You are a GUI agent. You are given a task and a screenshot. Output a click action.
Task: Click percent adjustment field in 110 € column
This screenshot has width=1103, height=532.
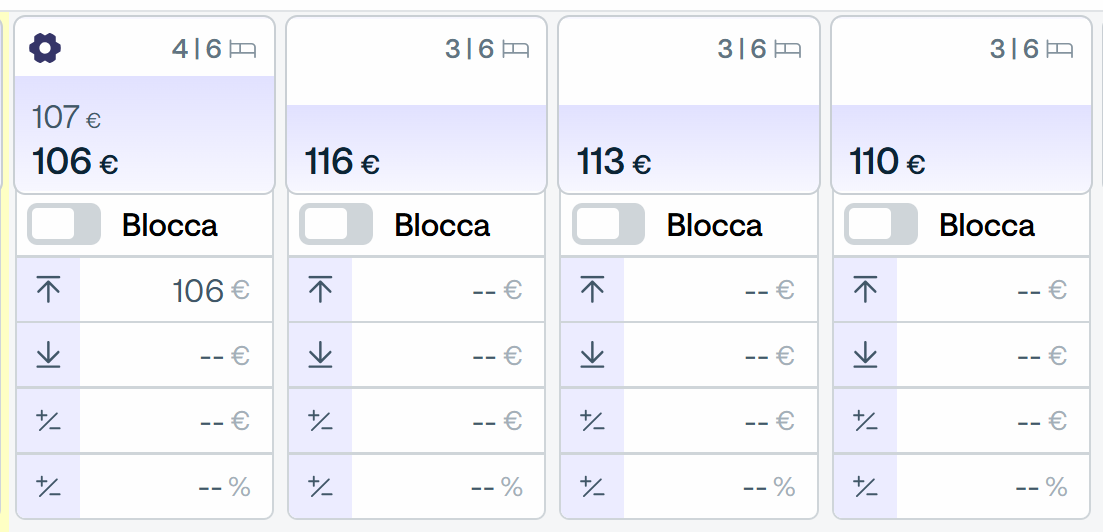[993, 486]
